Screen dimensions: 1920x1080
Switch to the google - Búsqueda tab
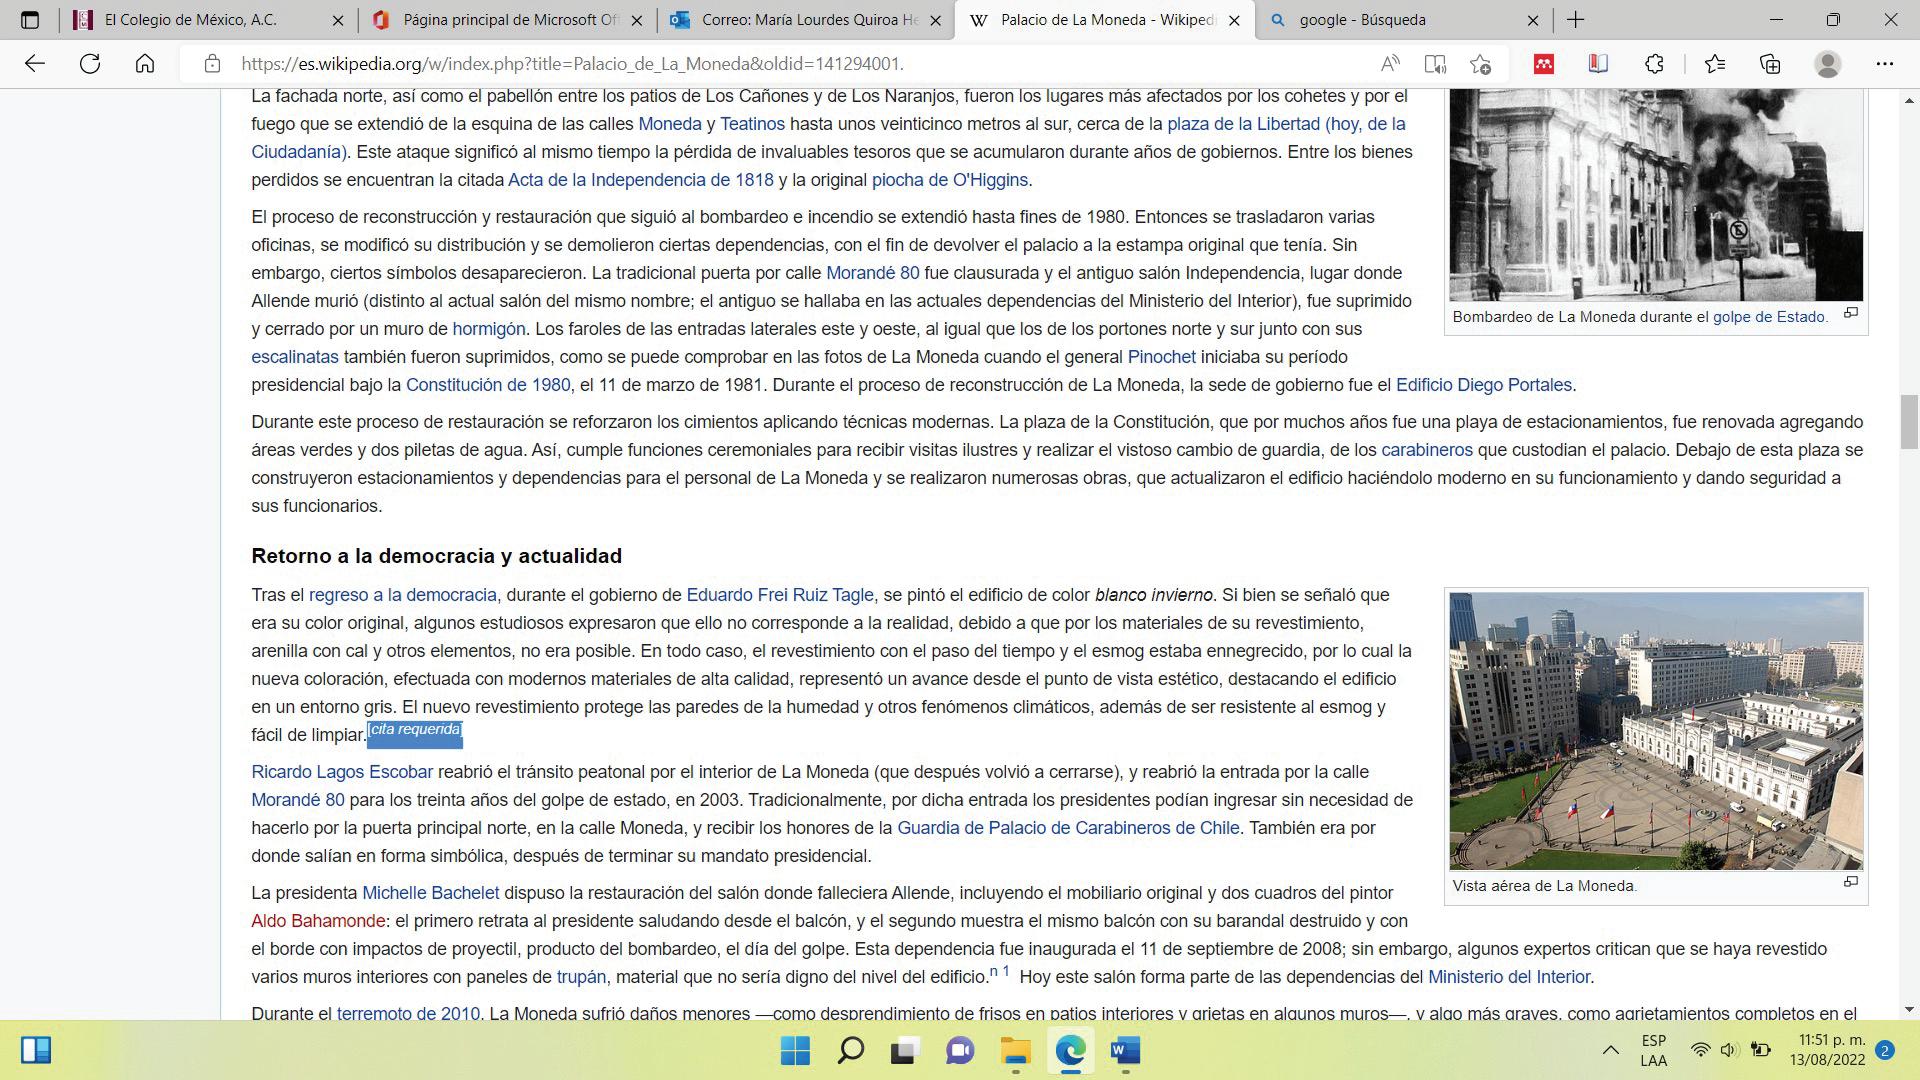point(1362,20)
